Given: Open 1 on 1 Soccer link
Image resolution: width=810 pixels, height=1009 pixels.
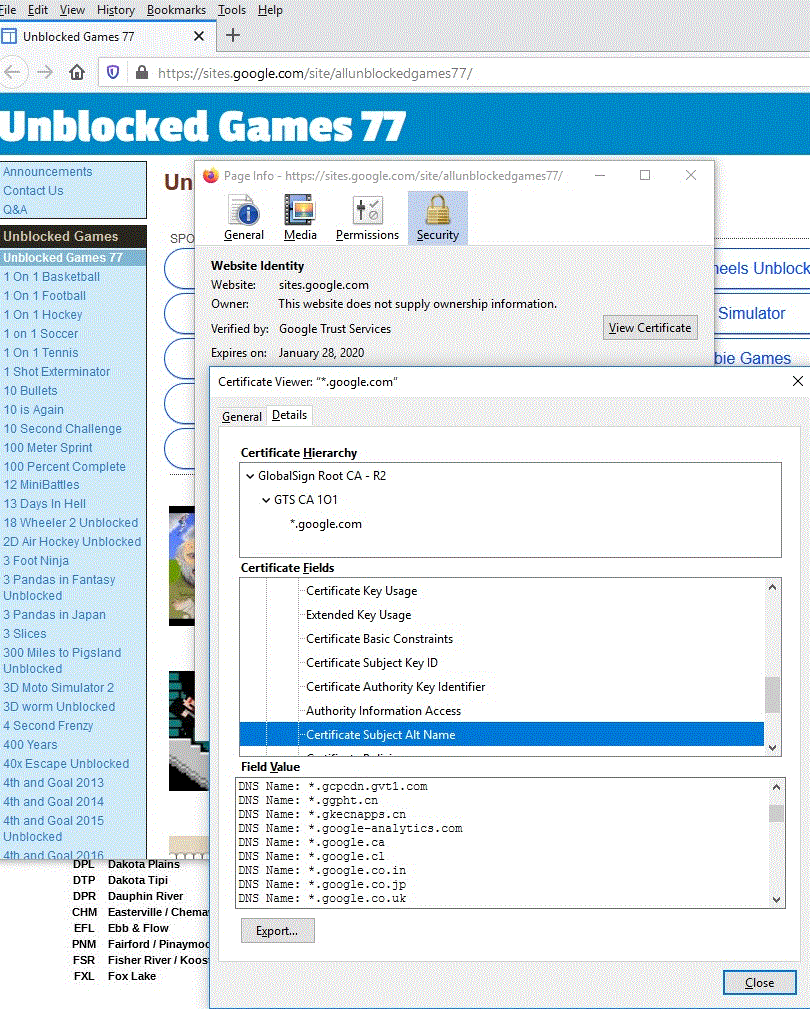Looking at the screenshot, I should [x=41, y=334].
